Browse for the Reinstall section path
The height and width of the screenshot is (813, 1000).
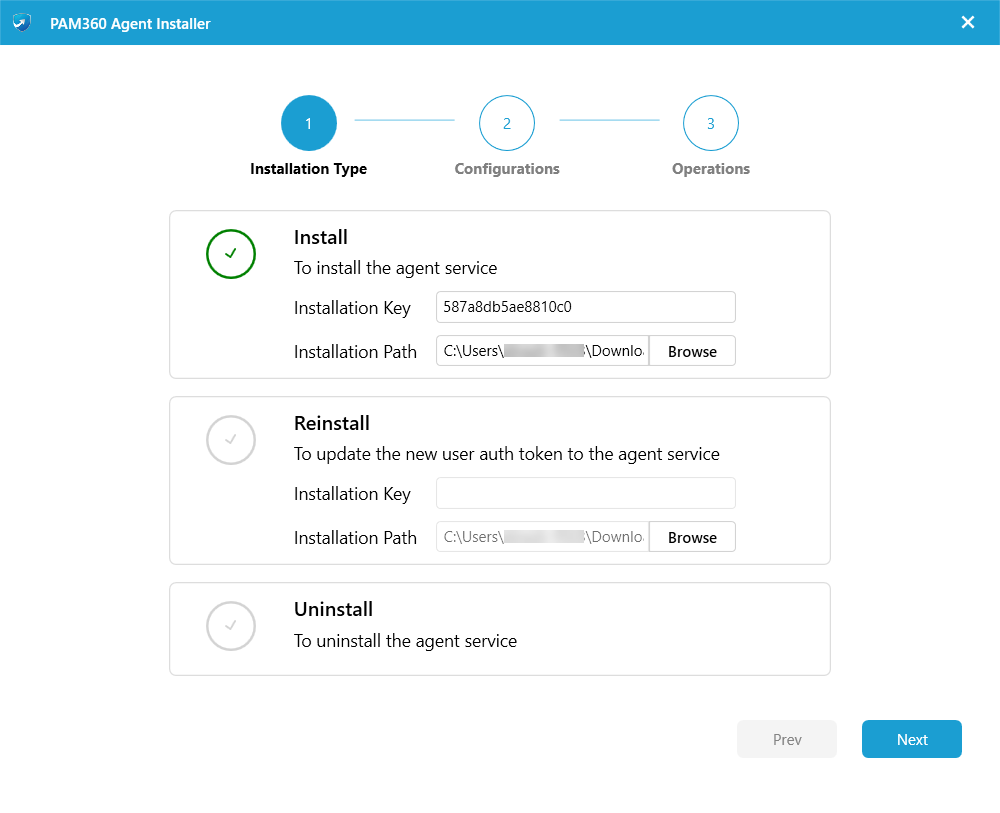pos(692,537)
